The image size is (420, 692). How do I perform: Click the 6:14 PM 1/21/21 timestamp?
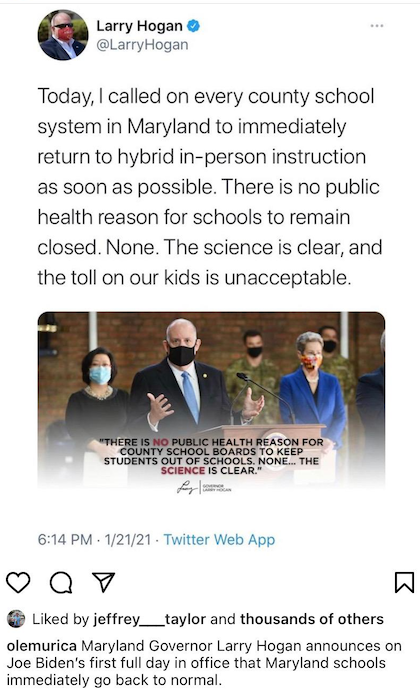(x=94, y=539)
